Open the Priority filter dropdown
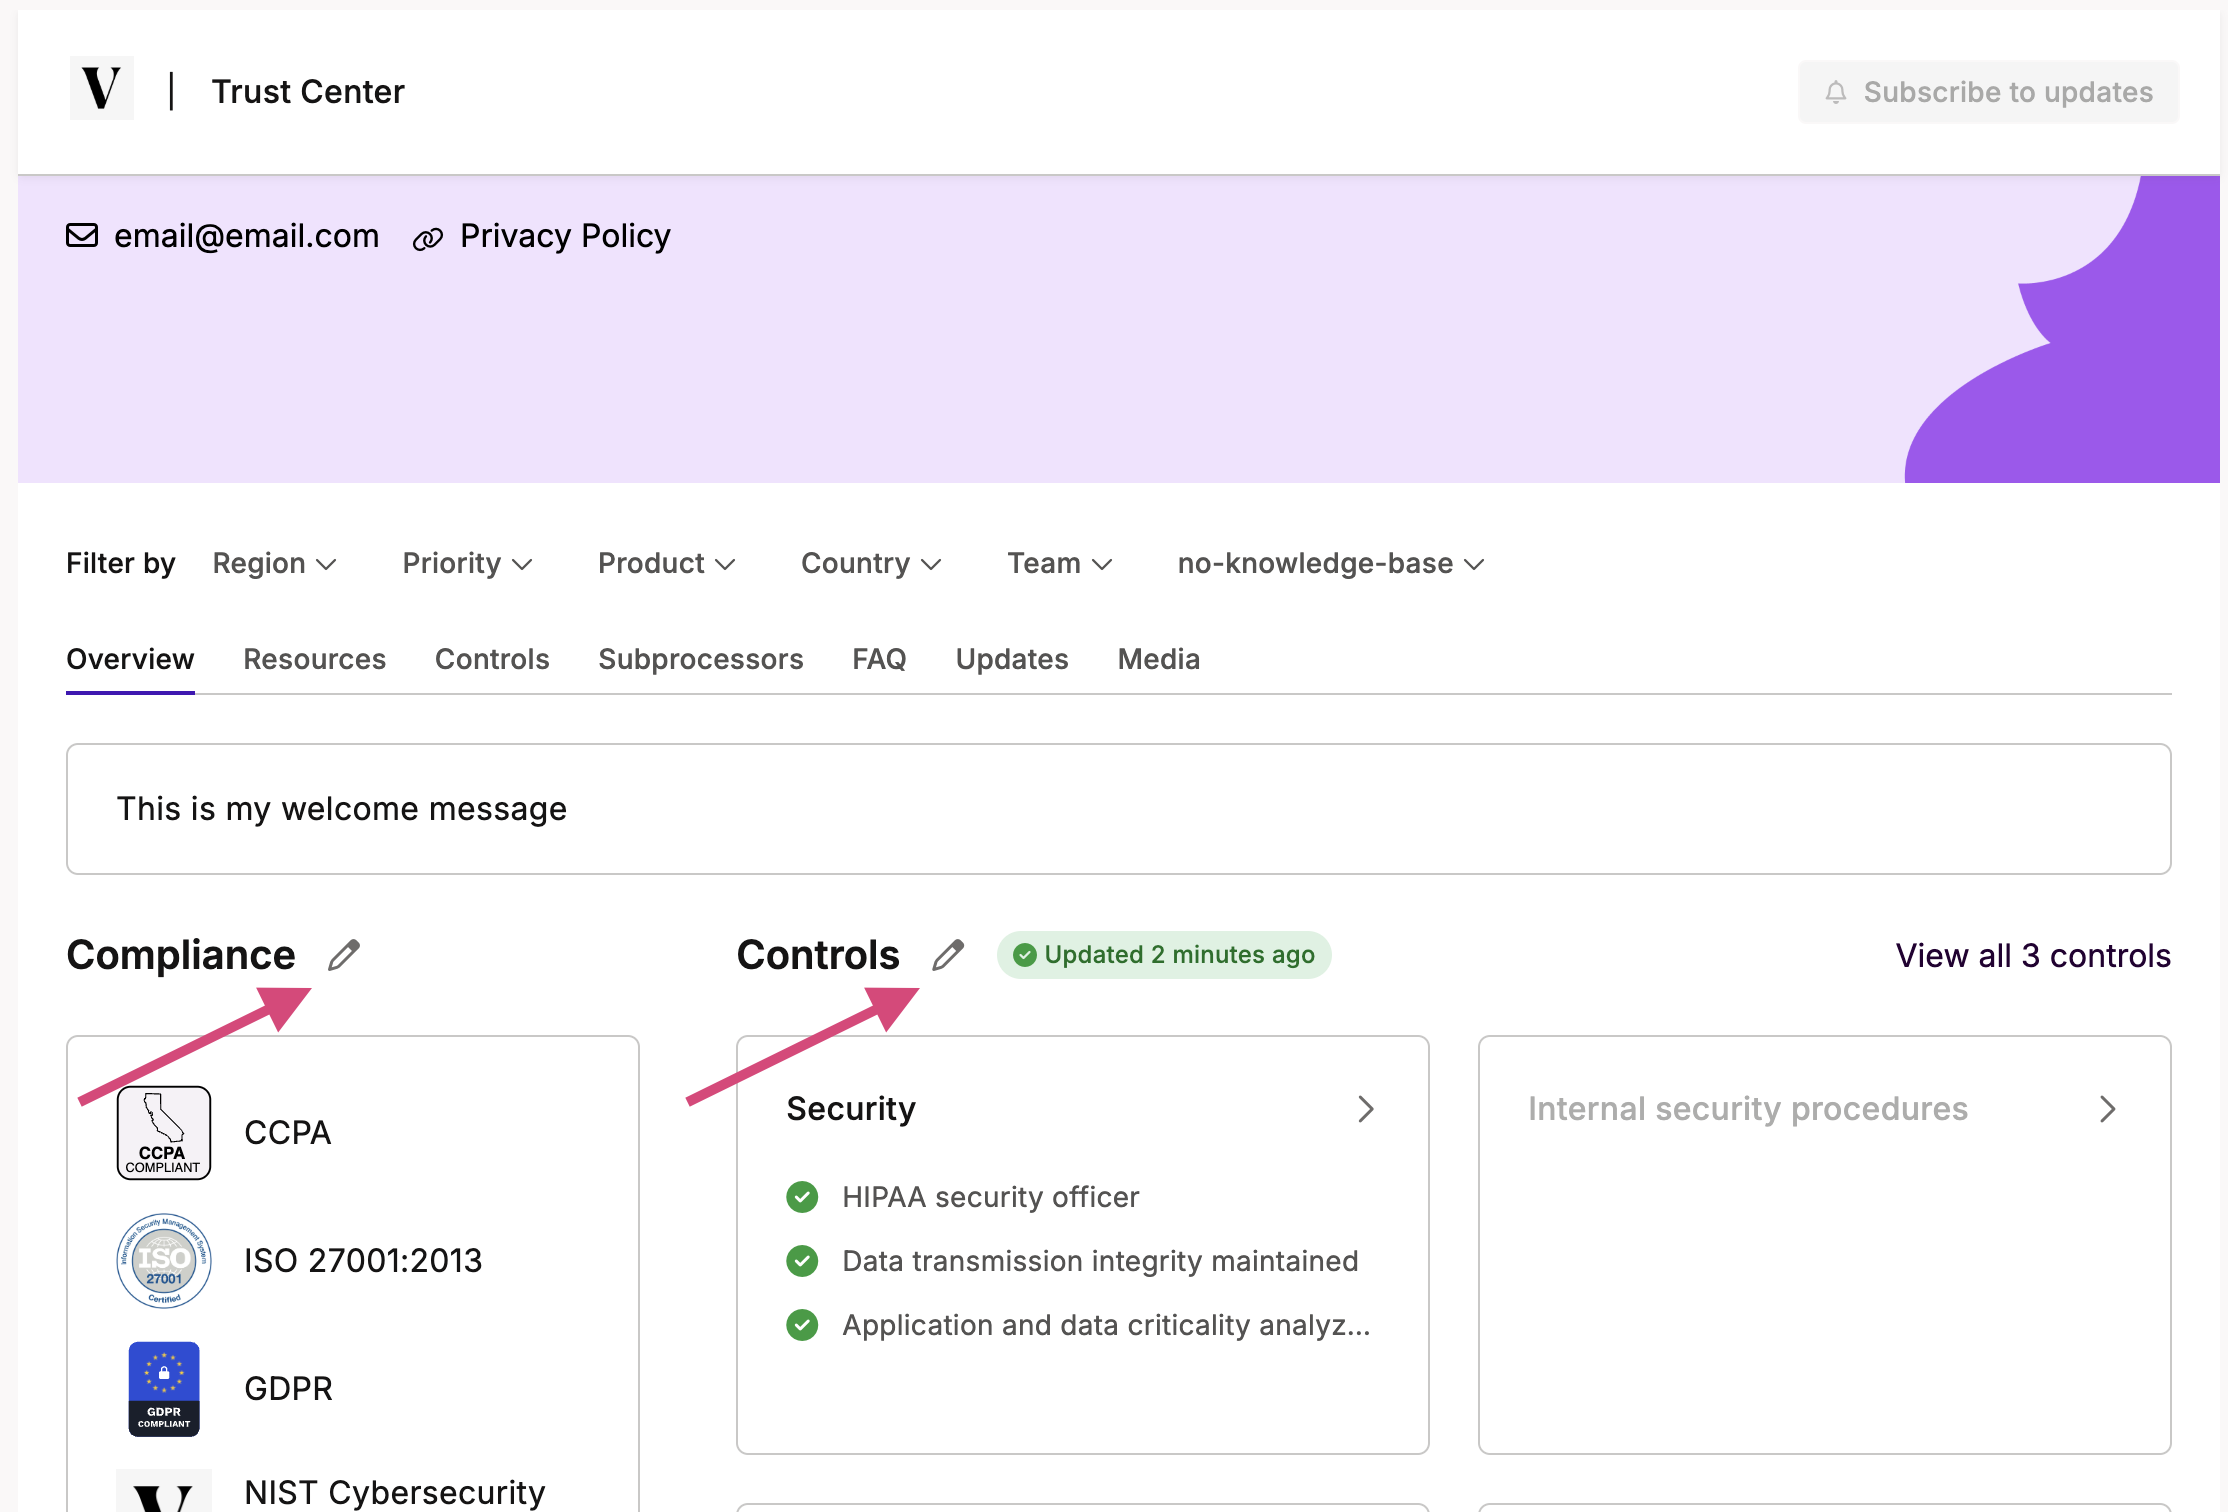2228x1512 pixels. (x=467, y=563)
